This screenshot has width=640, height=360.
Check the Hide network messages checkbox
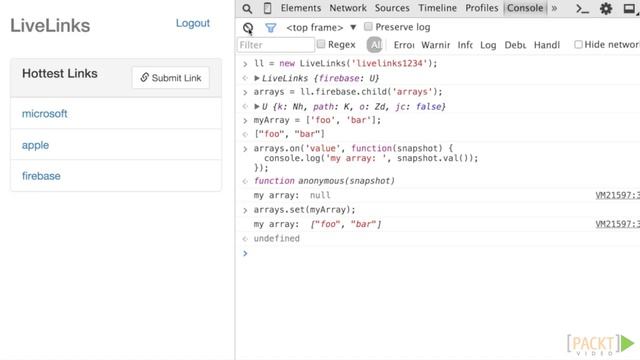[x=578, y=44]
